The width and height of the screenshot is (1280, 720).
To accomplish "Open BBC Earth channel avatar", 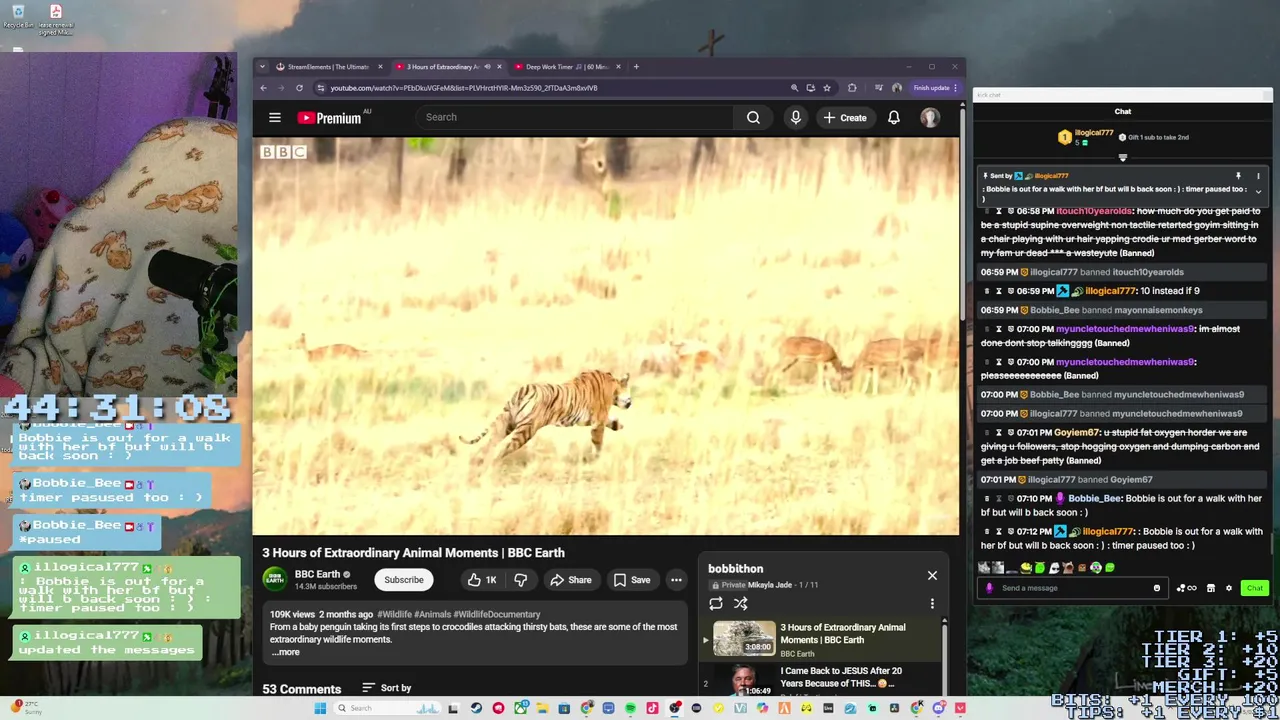I will coord(274,579).
